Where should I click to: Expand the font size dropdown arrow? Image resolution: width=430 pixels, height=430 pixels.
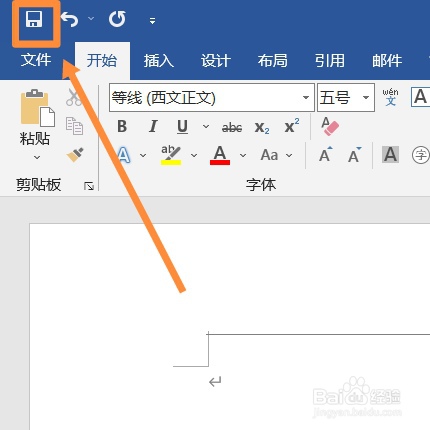[366, 98]
